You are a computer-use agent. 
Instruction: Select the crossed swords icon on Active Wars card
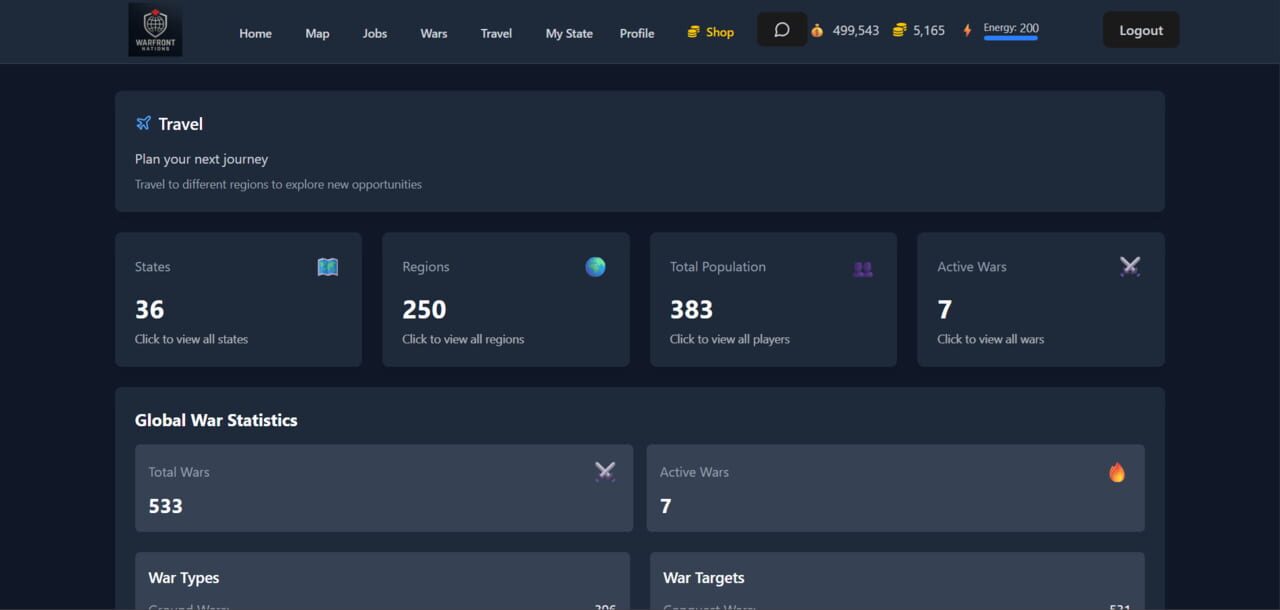click(1130, 267)
